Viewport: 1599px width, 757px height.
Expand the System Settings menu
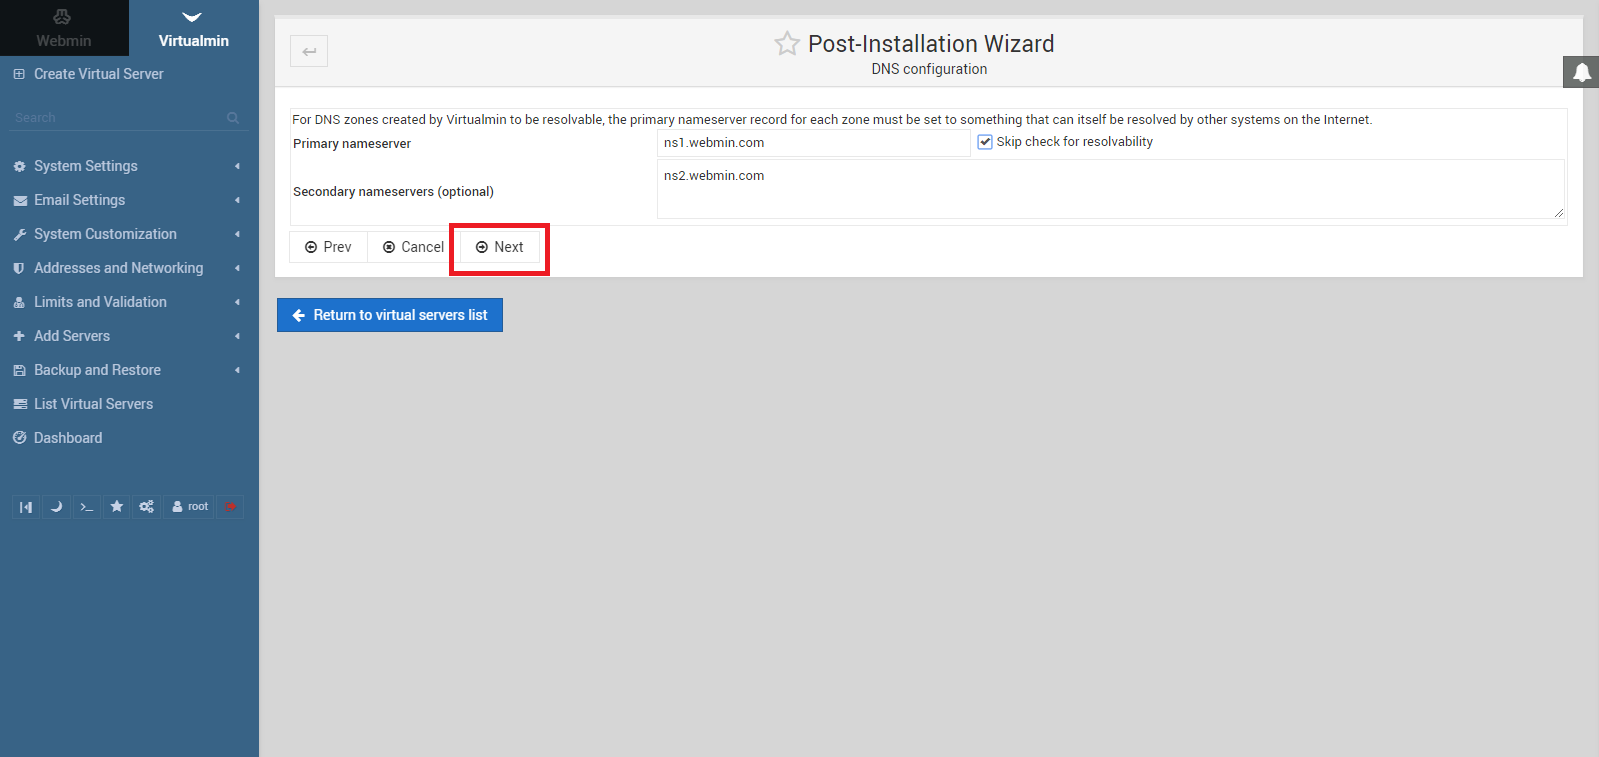tap(129, 166)
